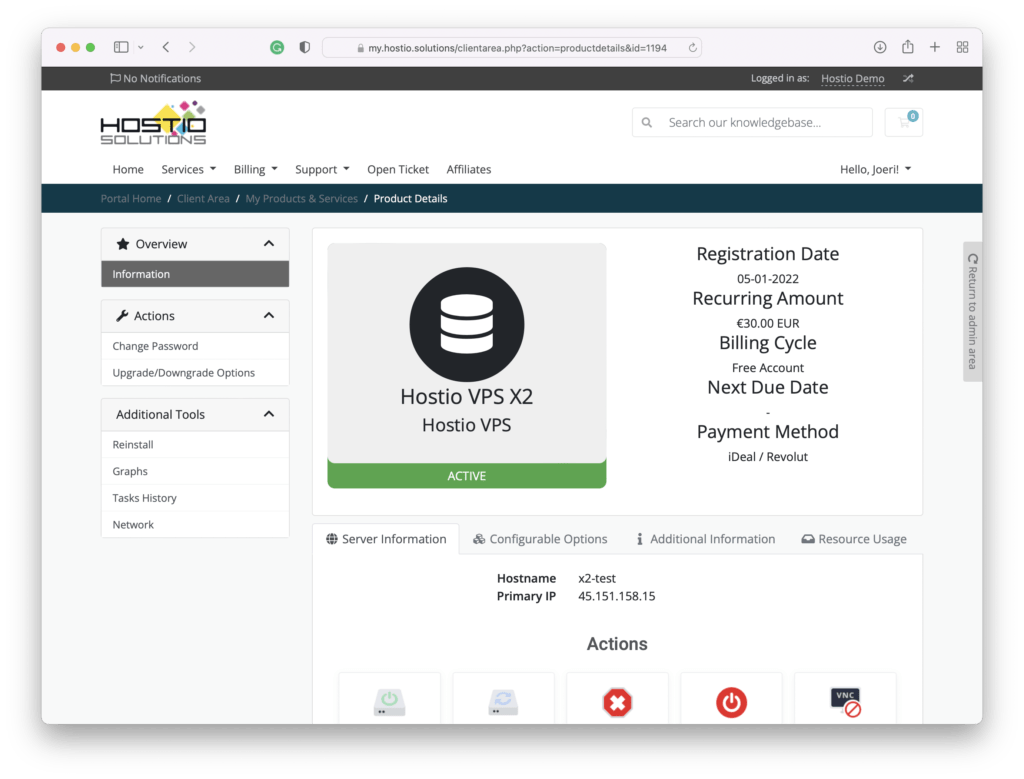Click the green ACTIVE status bar
Screen dimensions: 1024x779
(466, 475)
